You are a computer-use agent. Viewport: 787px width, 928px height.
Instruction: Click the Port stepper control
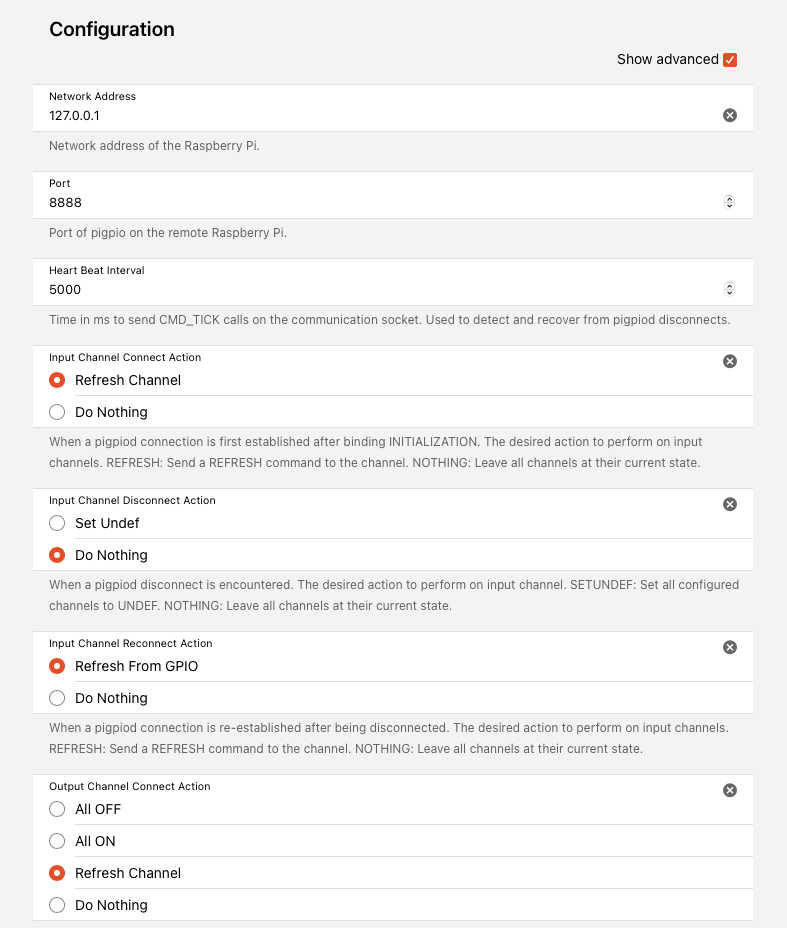pos(730,202)
